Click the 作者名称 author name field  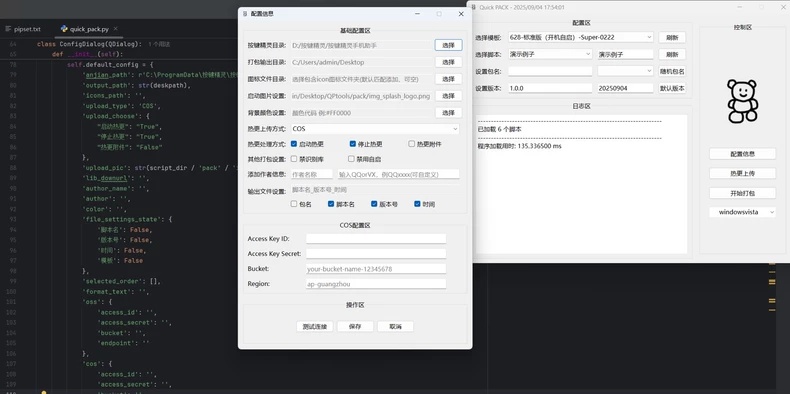(x=312, y=174)
